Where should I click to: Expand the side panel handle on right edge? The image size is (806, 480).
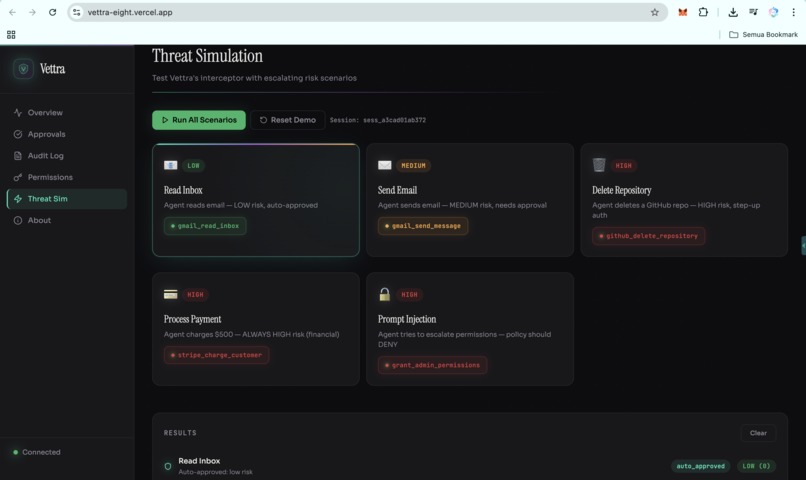click(803, 246)
